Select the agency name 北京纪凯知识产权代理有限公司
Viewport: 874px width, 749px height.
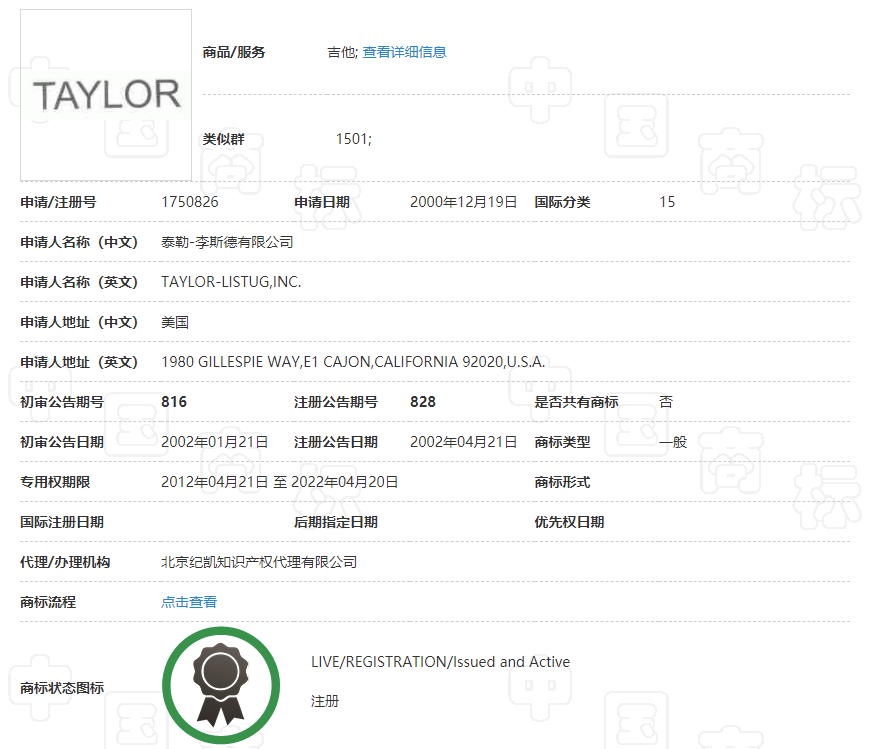pos(259,562)
